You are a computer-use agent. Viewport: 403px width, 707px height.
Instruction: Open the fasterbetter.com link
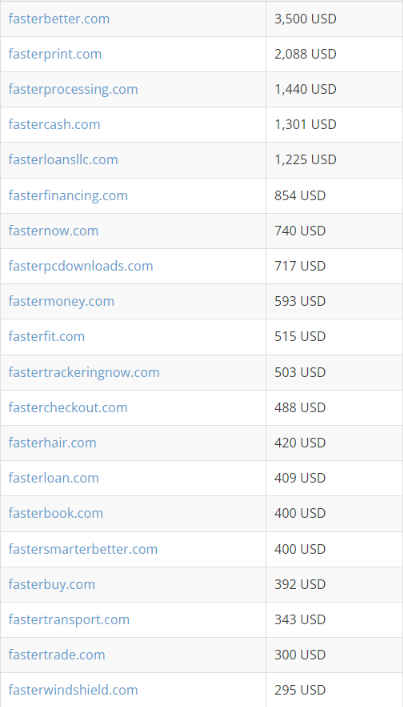point(59,19)
